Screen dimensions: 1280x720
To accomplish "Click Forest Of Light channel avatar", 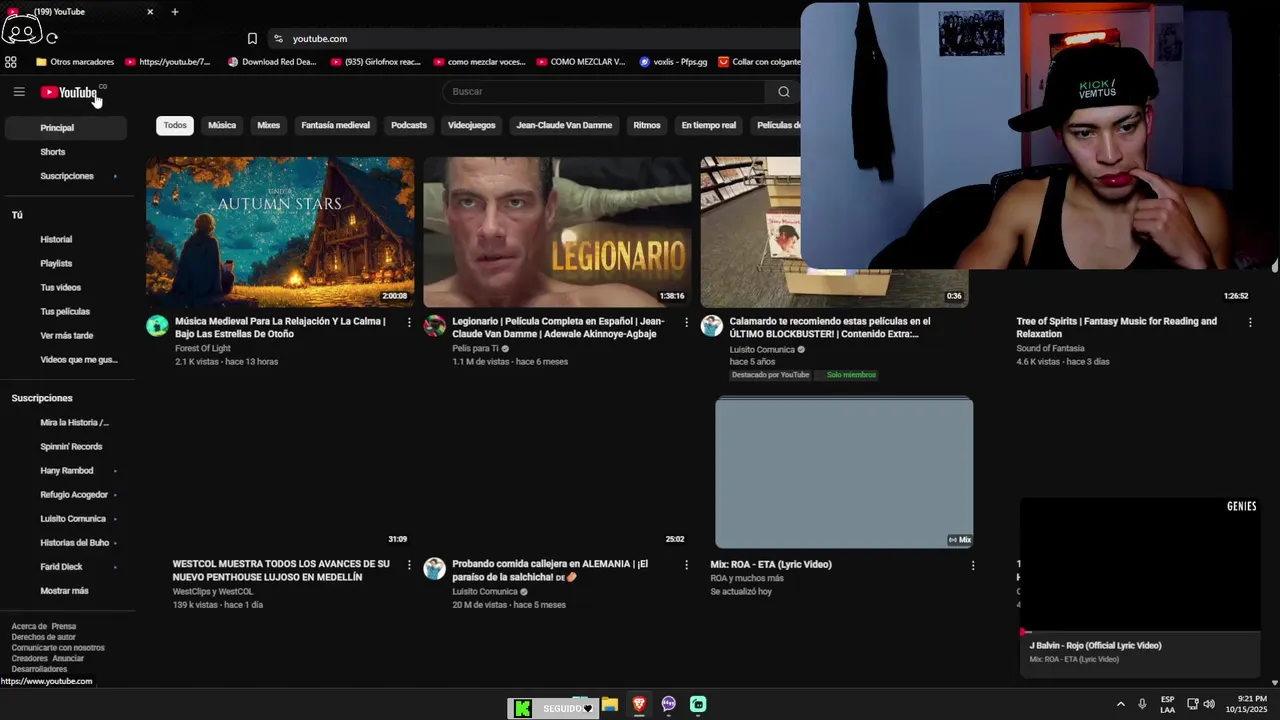I will click(157, 326).
